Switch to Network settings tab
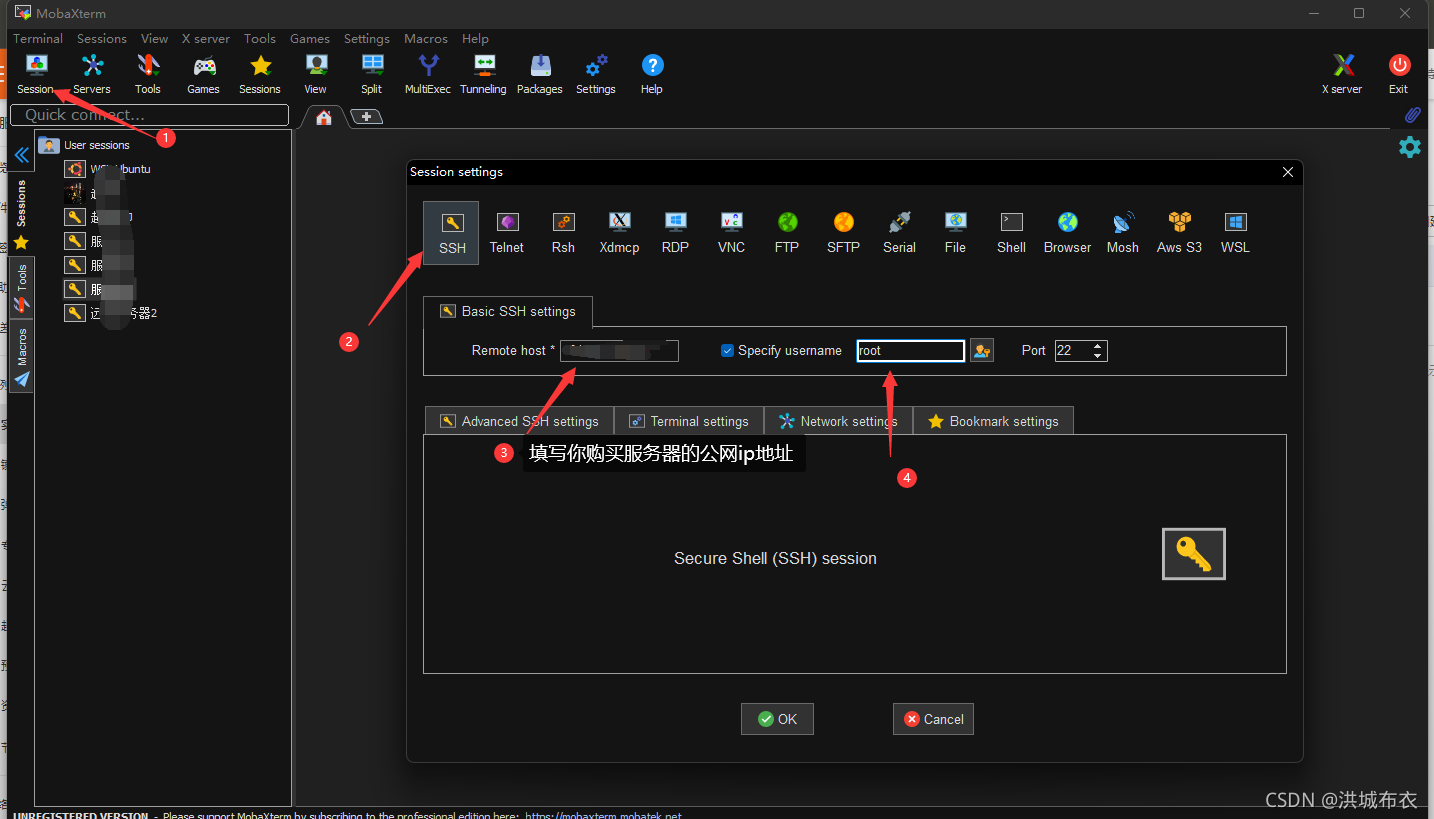The width and height of the screenshot is (1434, 819). pyautogui.click(x=838, y=421)
